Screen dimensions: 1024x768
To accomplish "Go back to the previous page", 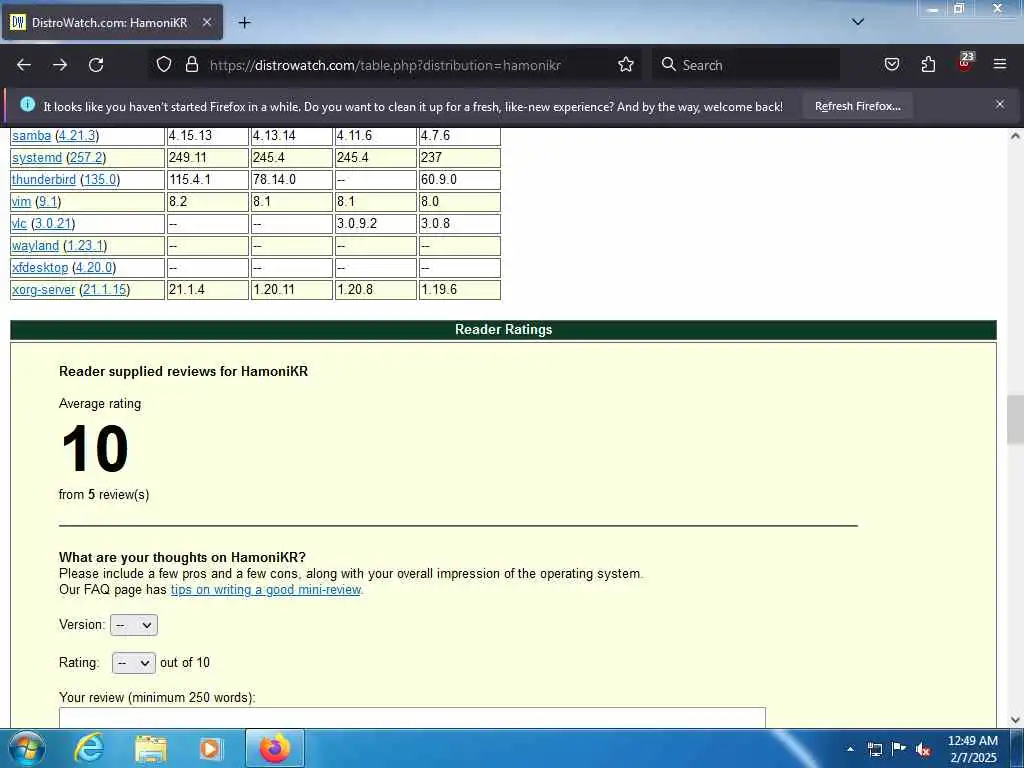I will 24,65.
